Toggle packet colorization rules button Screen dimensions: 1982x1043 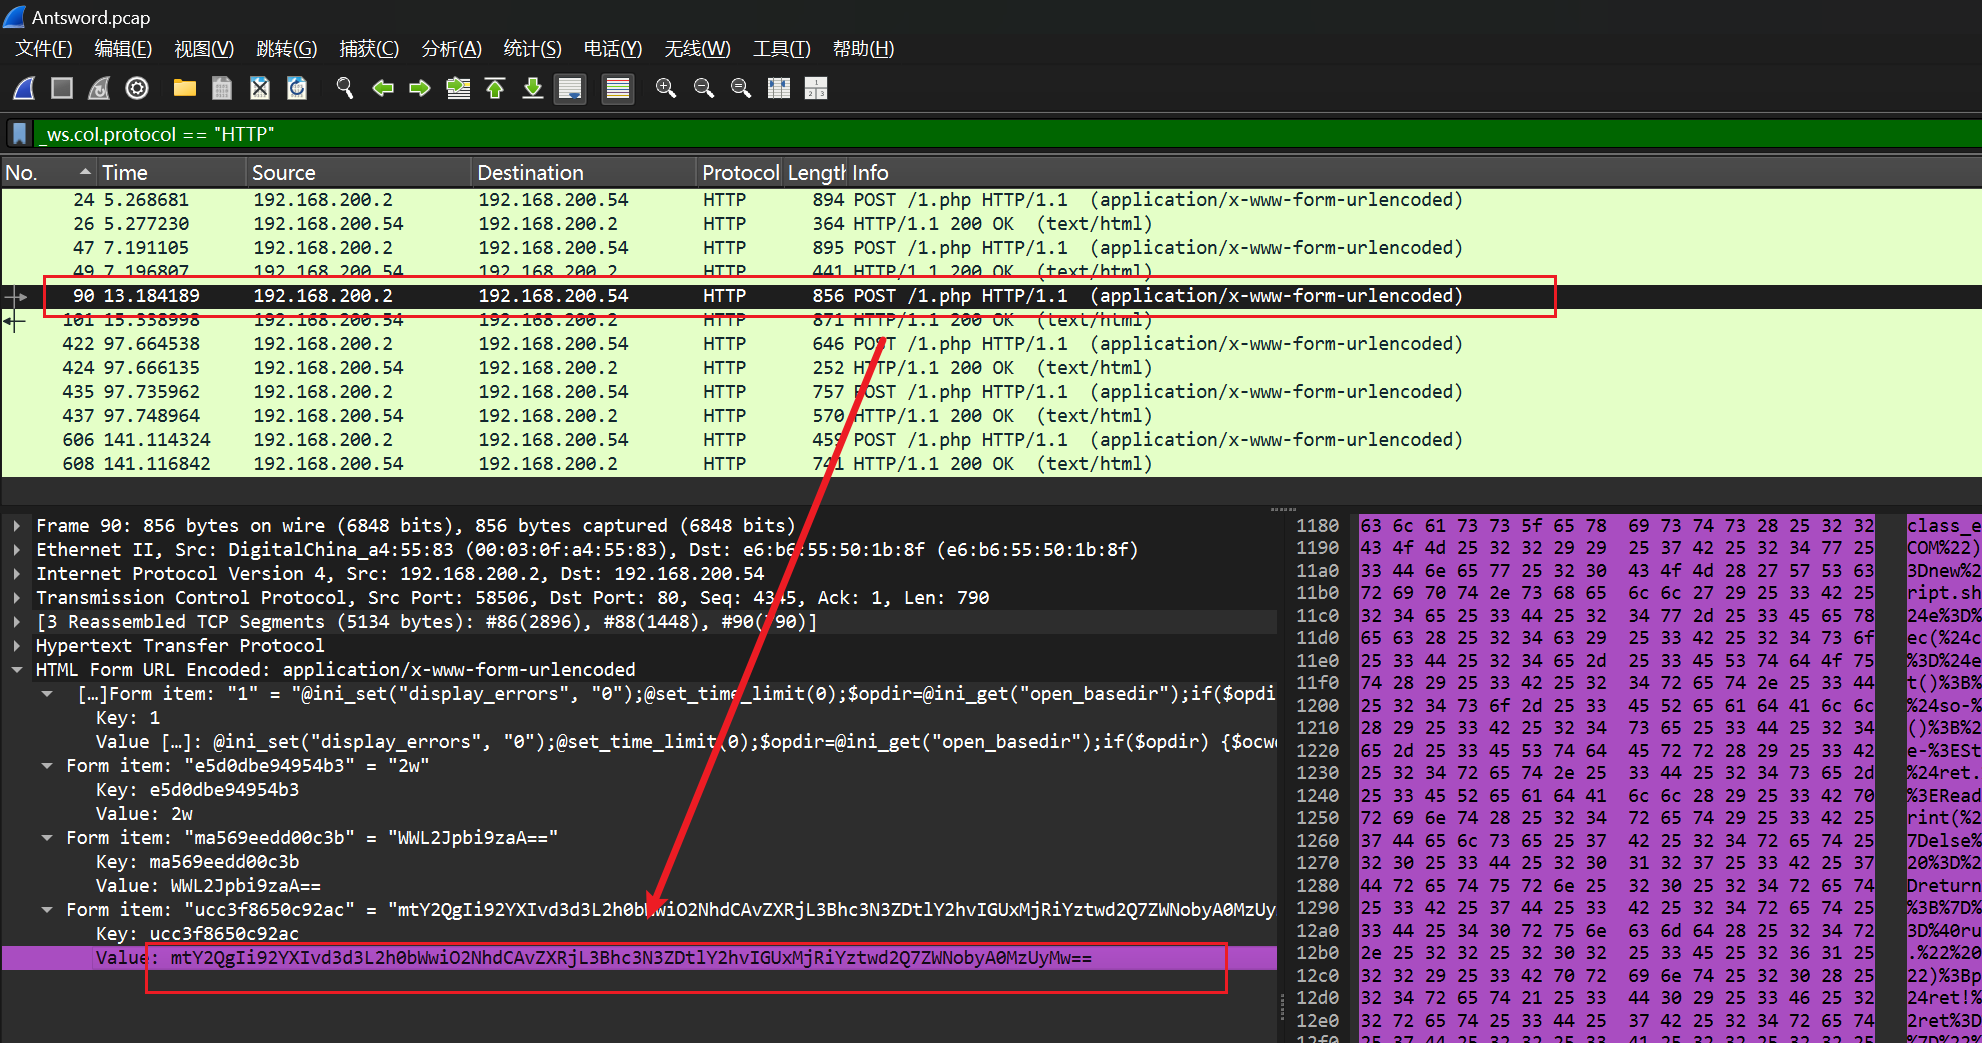coord(618,89)
